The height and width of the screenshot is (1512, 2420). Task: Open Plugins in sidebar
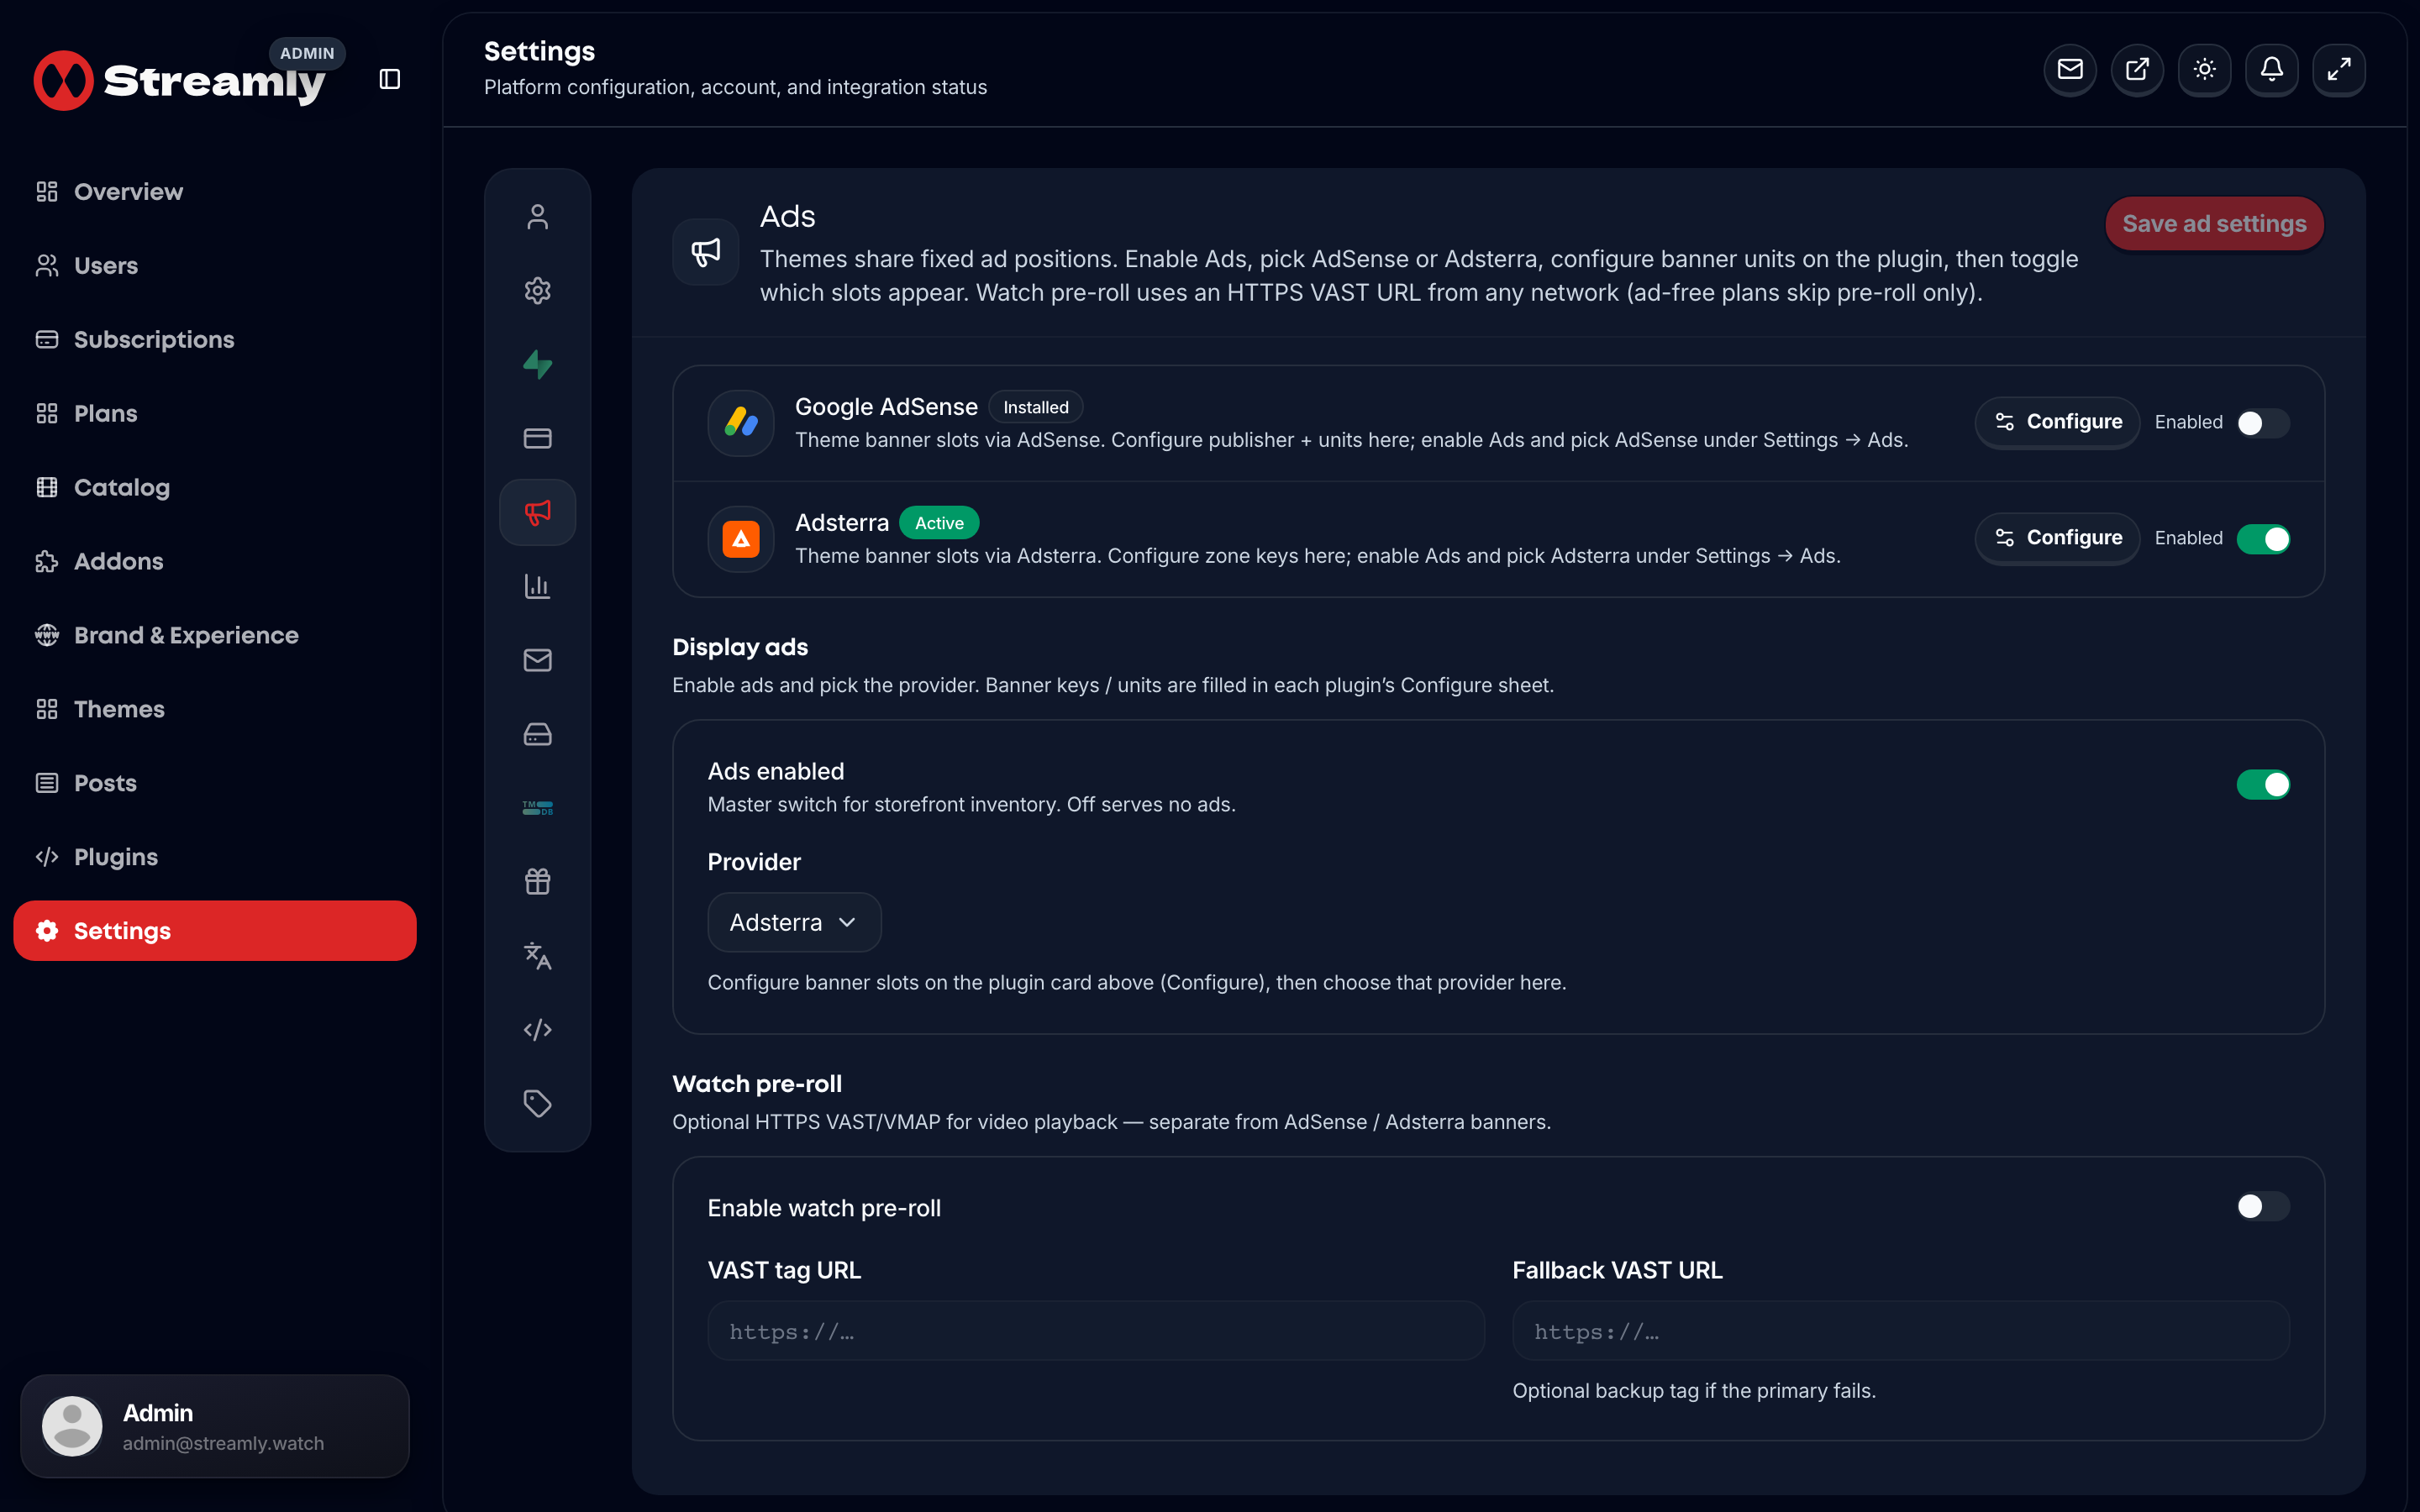click(215, 857)
